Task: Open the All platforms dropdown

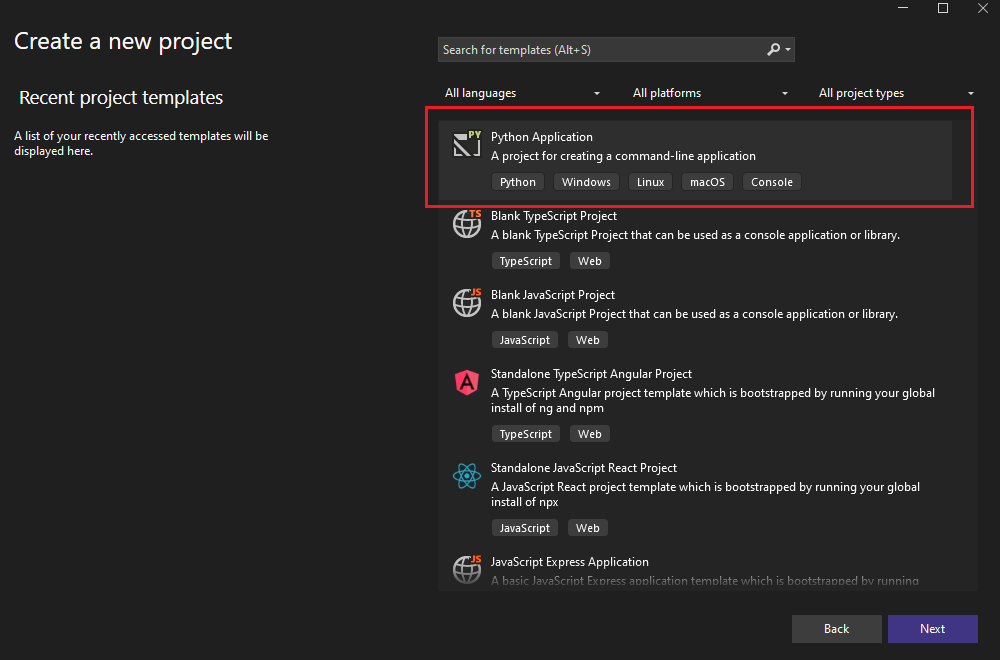Action: (x=710, y=93)
